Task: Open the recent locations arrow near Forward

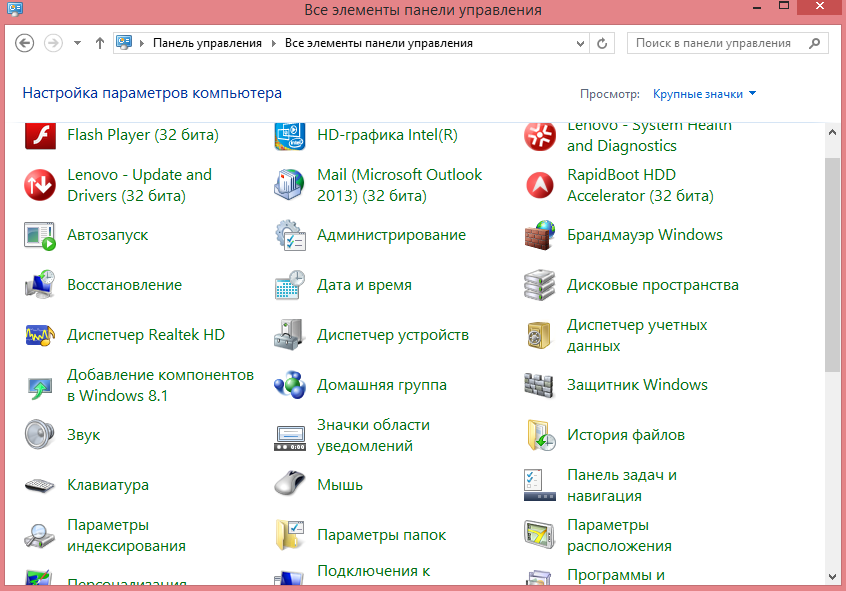Action: 77,43
